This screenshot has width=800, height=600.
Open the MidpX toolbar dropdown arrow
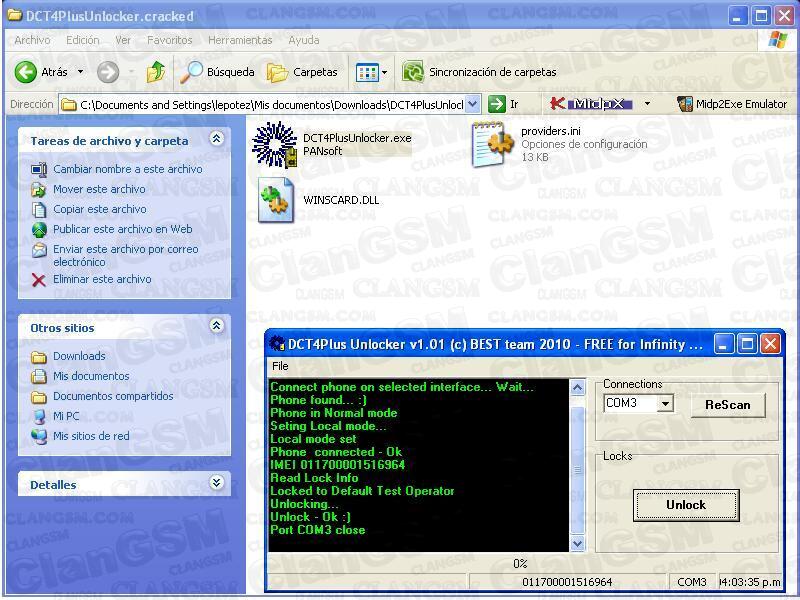[647, 104]
